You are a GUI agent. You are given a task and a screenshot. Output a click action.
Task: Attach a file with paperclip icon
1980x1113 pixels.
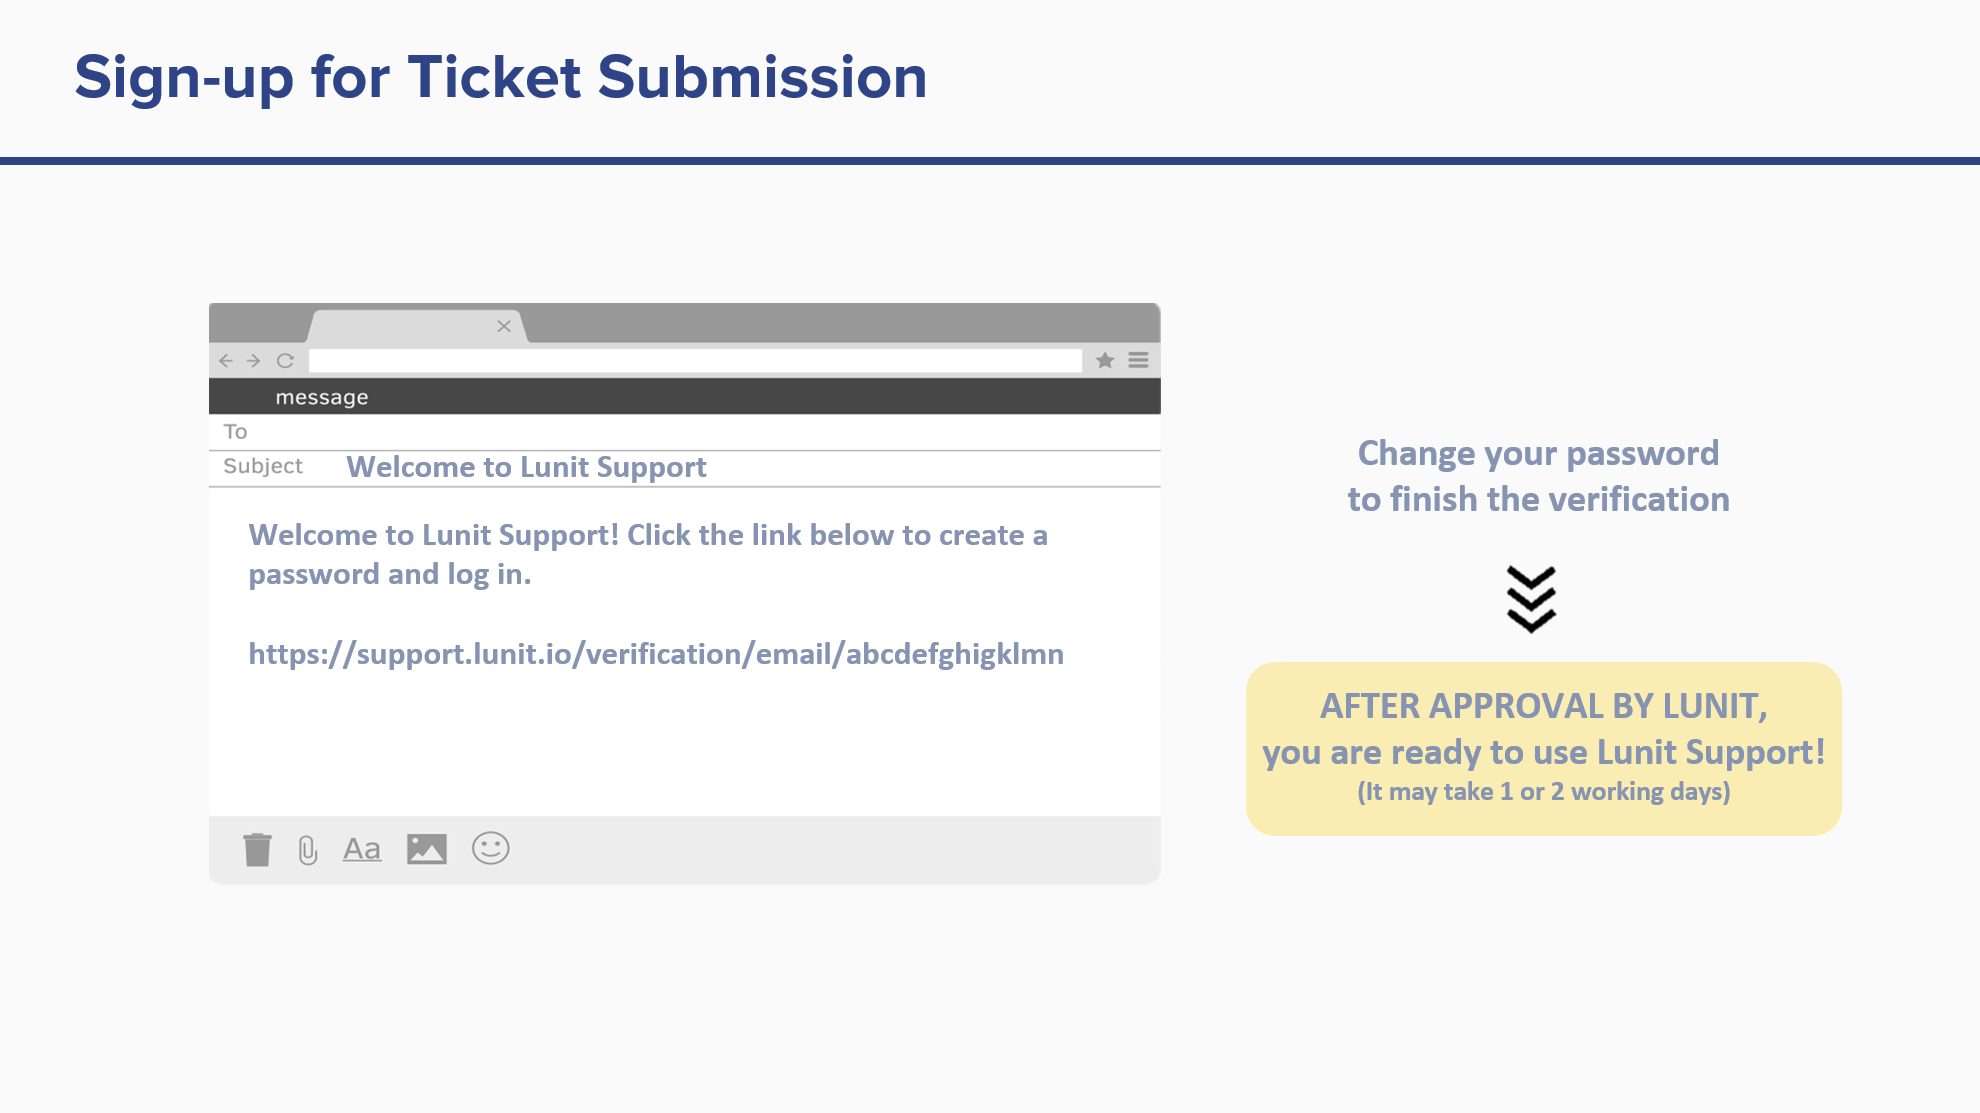308,850
